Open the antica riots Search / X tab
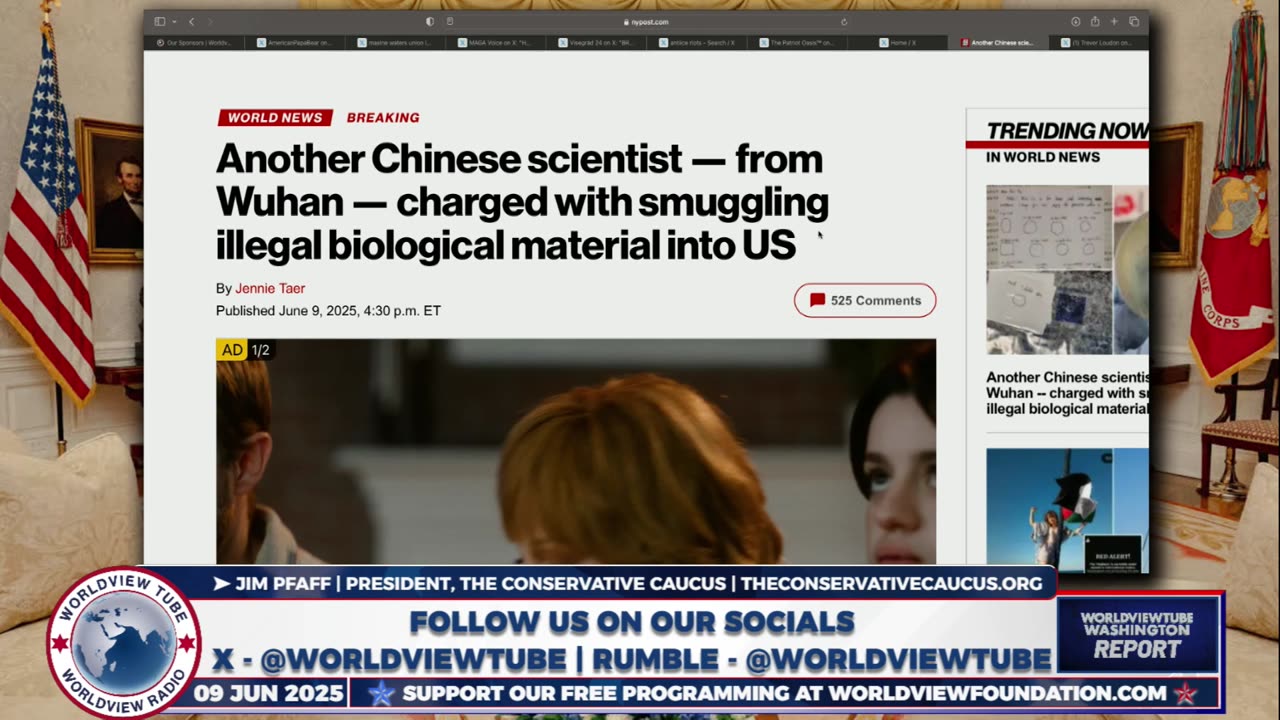The height and width of the screenshot is (720, 1280). [698, 43]
